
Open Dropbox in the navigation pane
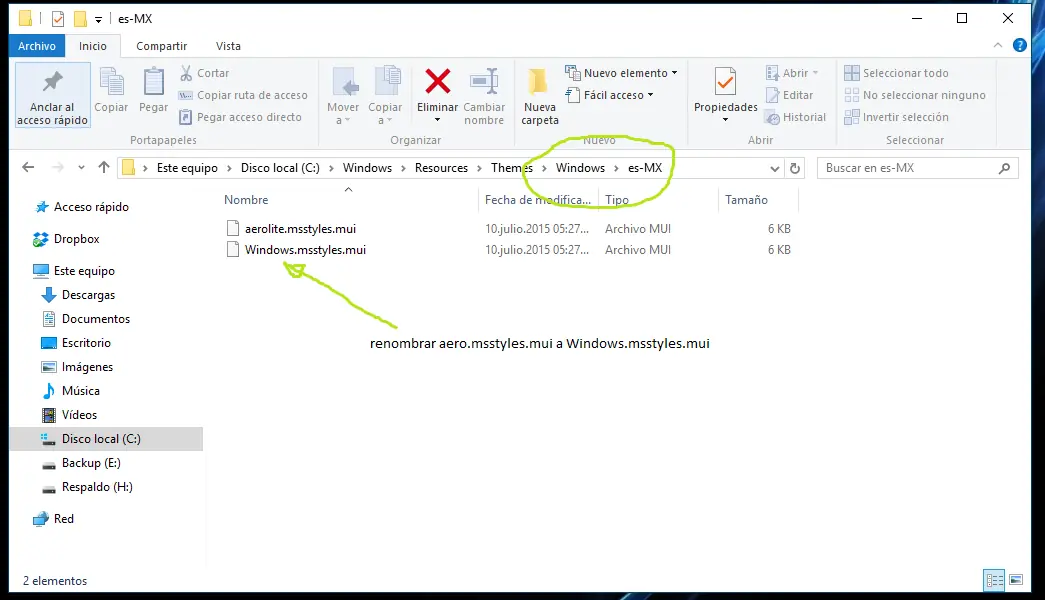click(67, 239)
